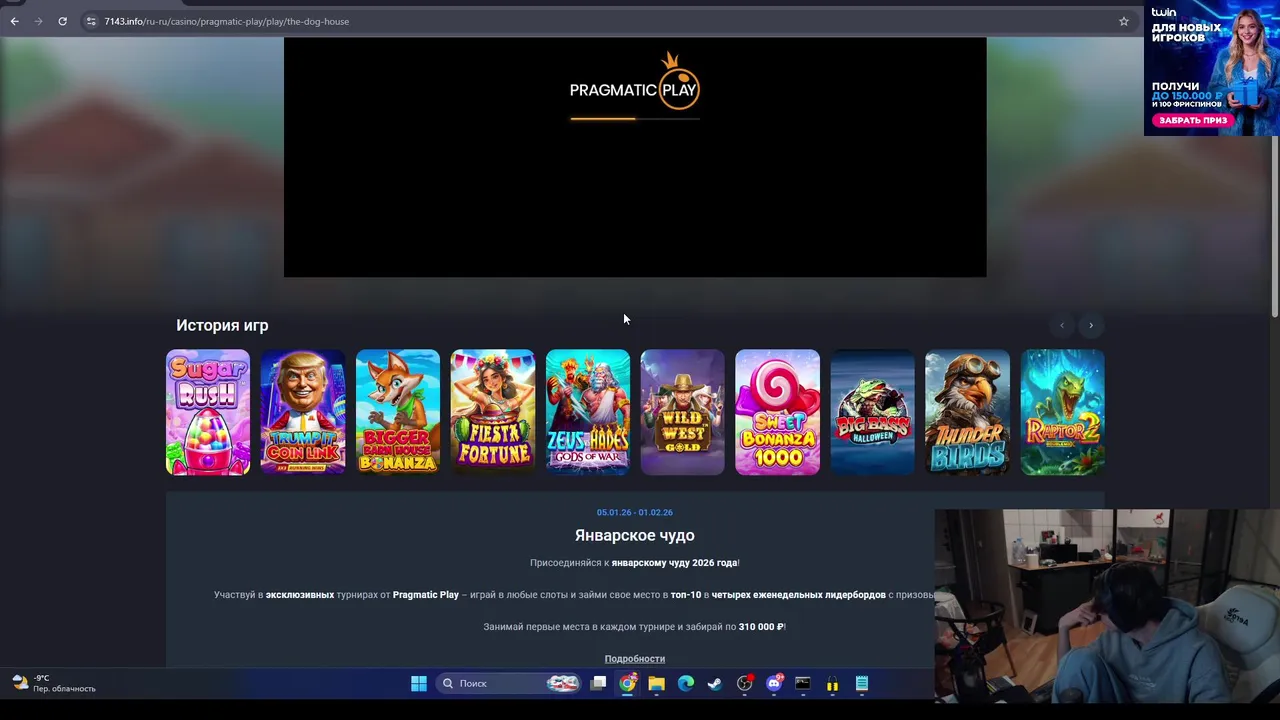Go forward in the browser
The height and width of the screenshot is (720, 1280).
(38, 21)
